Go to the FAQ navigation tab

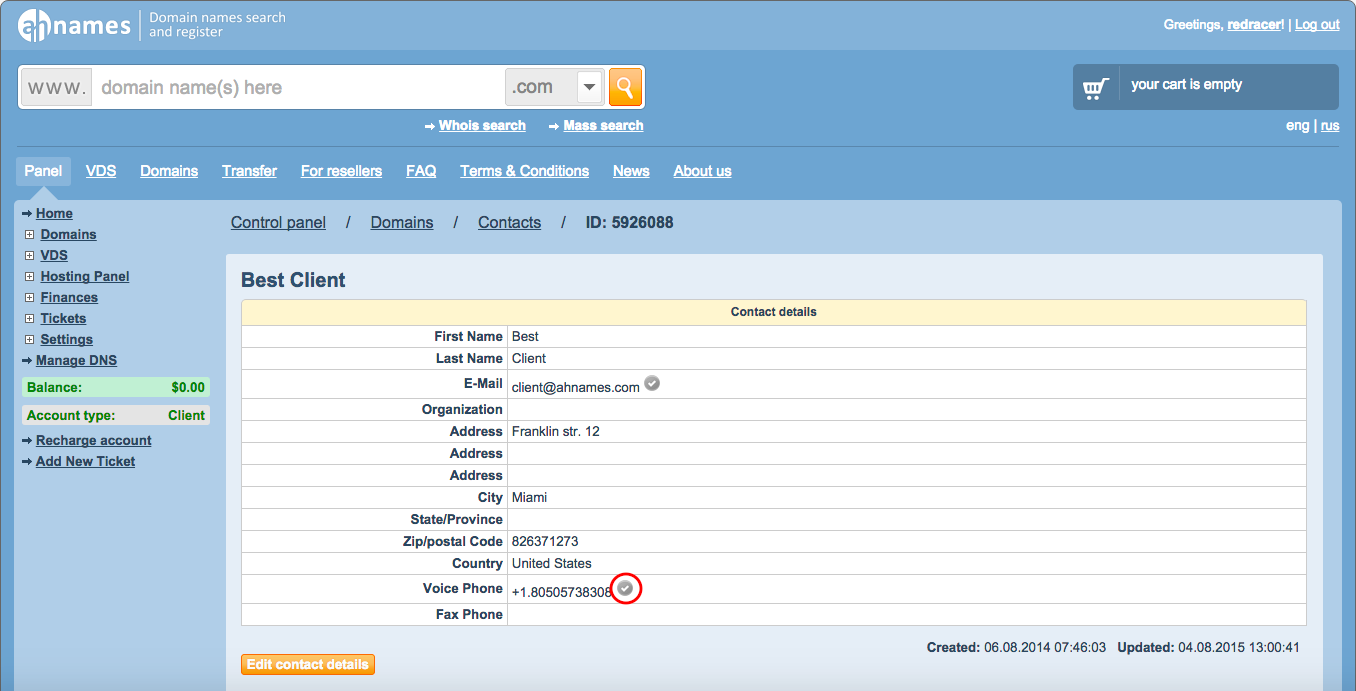pyautogui.click(x=421, y=171)
